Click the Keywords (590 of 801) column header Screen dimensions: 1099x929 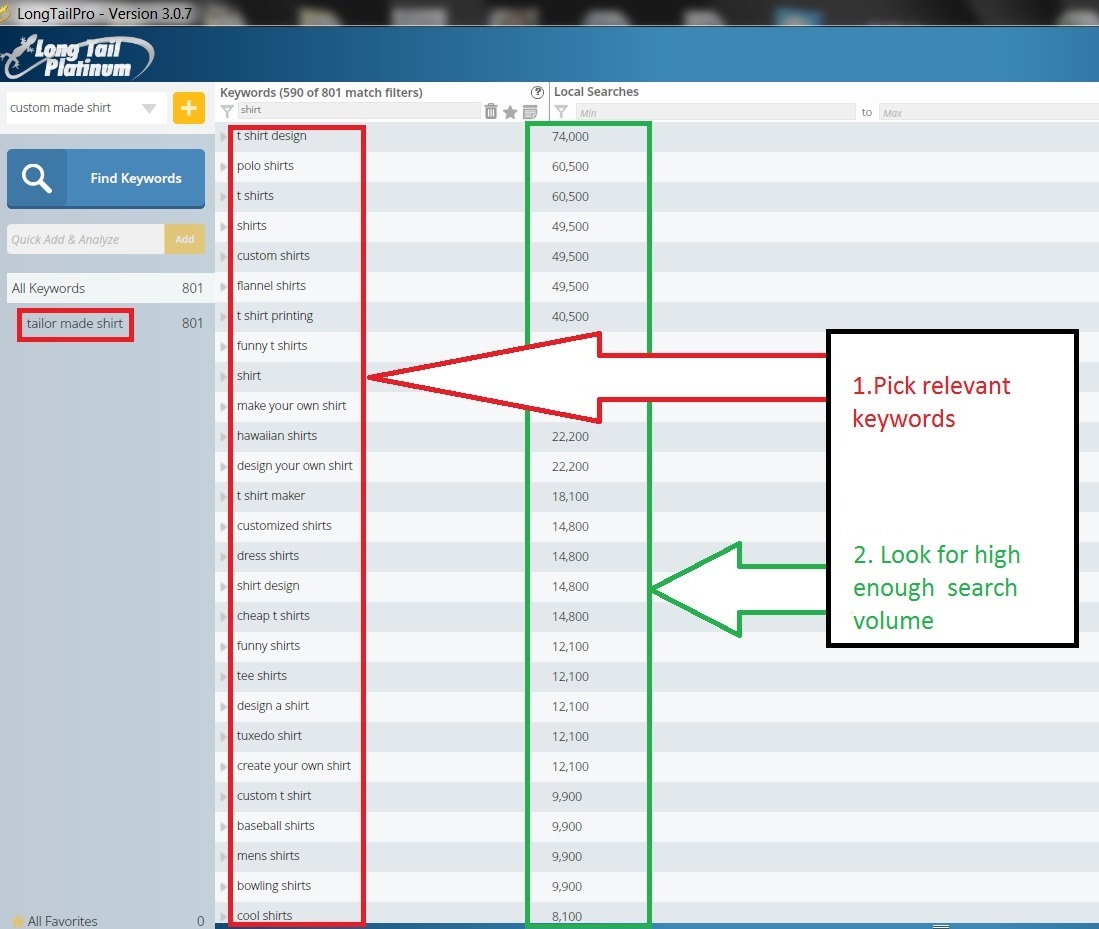coord(321,93)
